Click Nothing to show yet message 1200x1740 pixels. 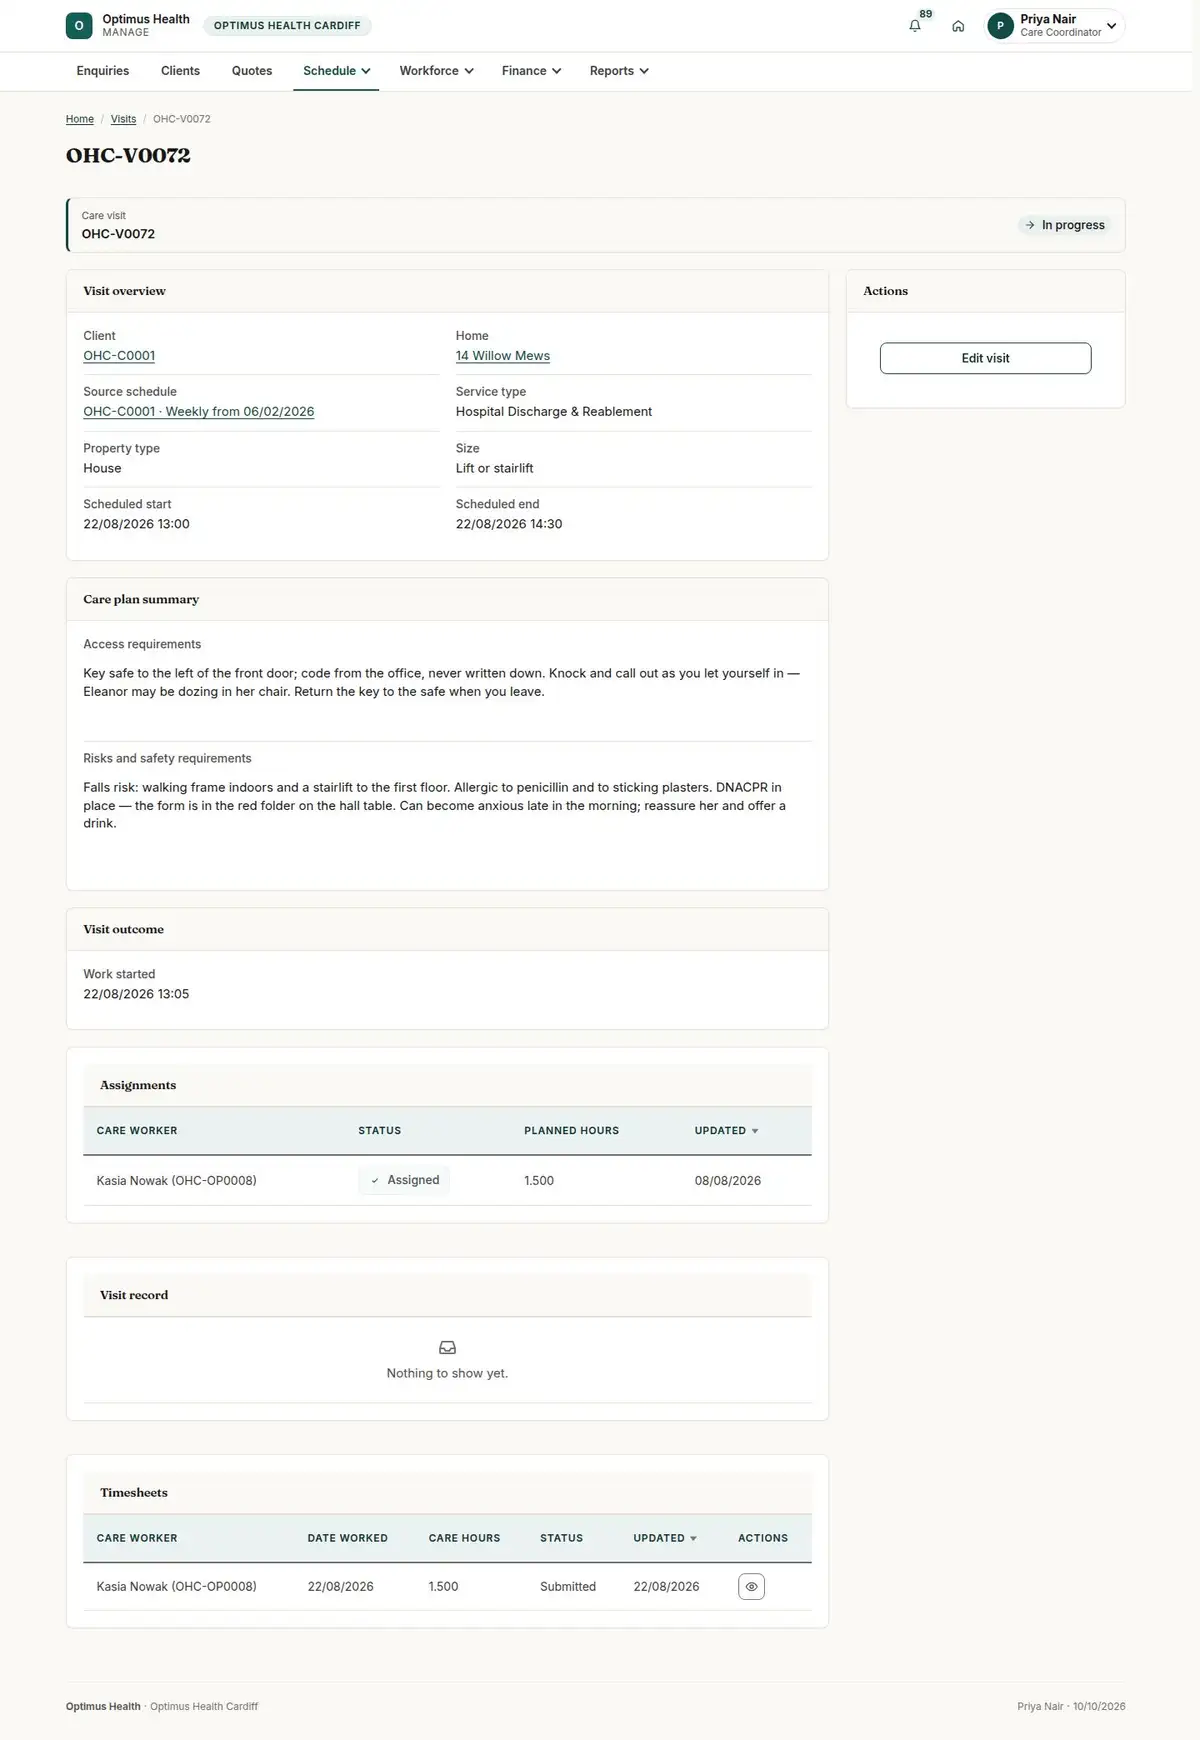coord(447,1373)
